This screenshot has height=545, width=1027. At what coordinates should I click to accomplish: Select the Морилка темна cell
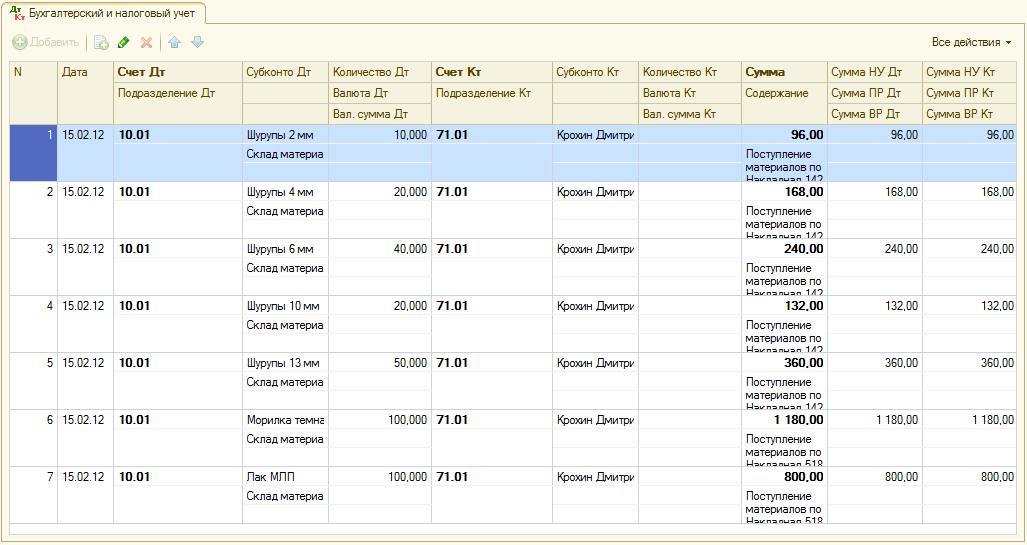(x=285, y=420)
